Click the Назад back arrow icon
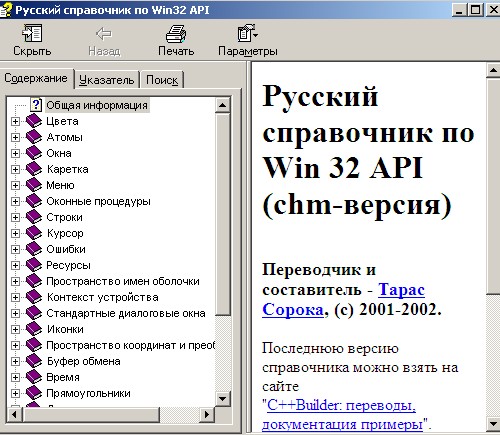This screenshot has height=435, width=500. coord(104,34)
